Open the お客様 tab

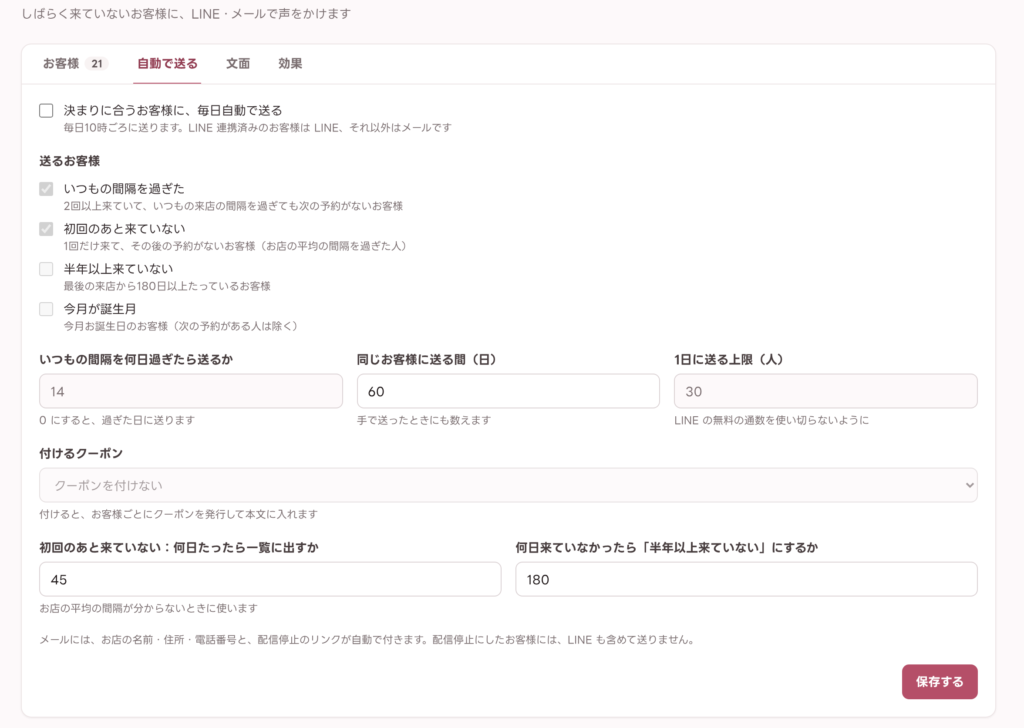[74, 63]
